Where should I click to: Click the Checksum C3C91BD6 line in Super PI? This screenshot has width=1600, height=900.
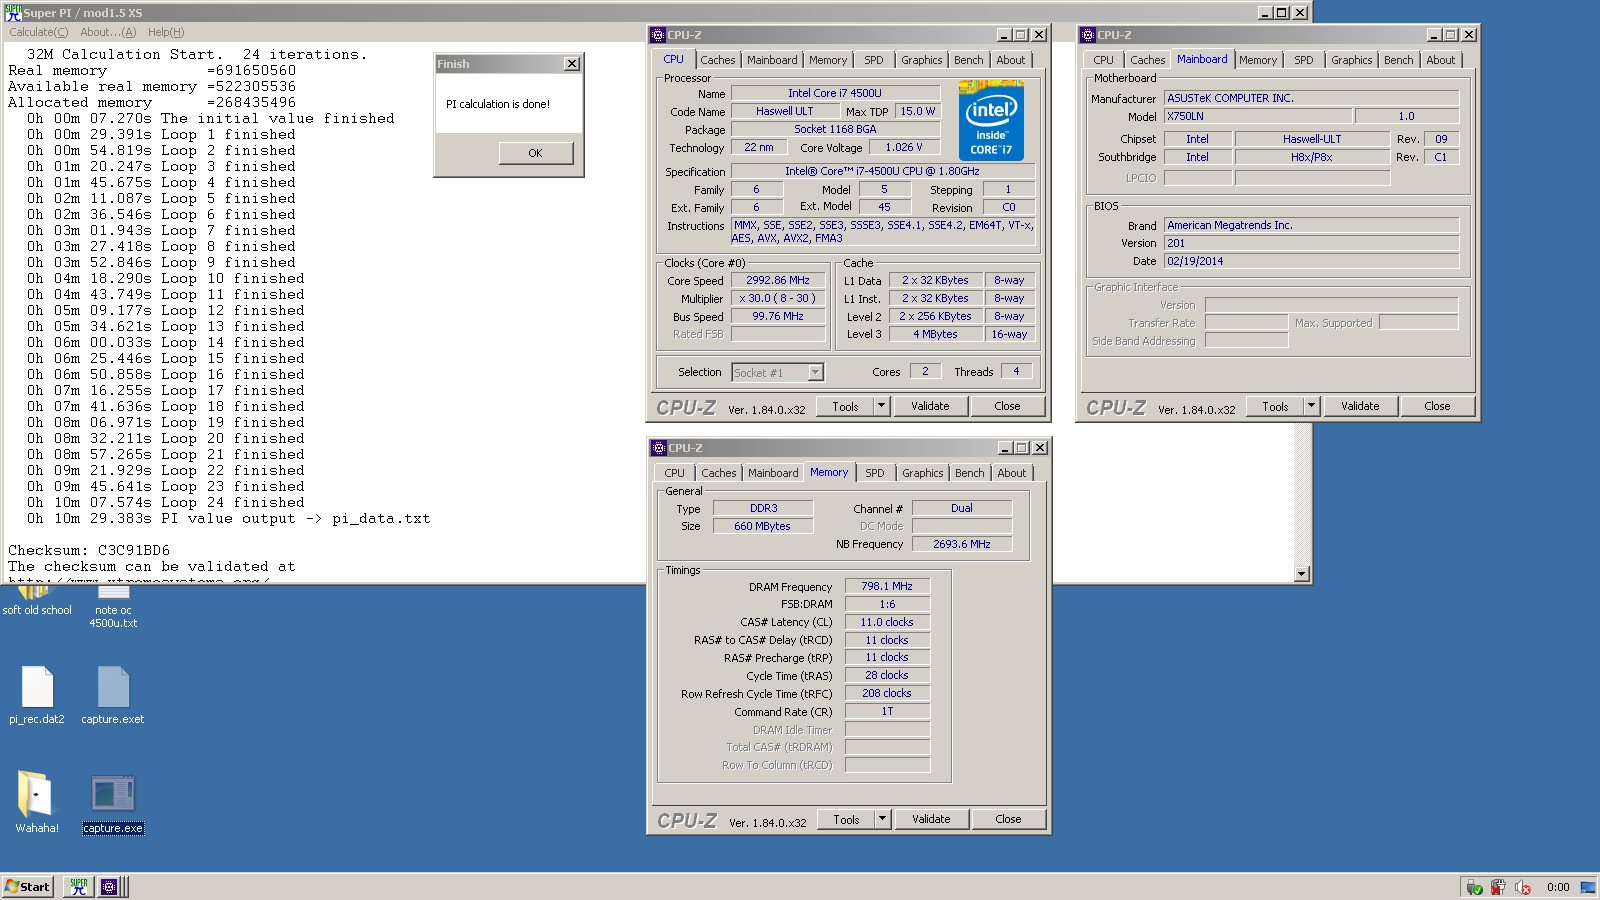click(x=89, y=550)
